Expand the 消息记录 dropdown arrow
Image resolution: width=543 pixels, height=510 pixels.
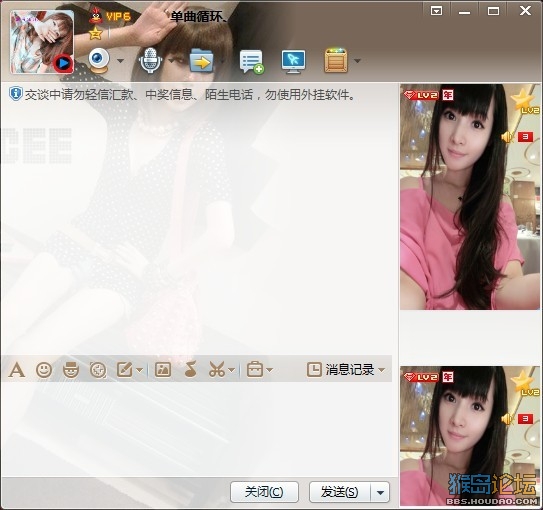(382, 370)
